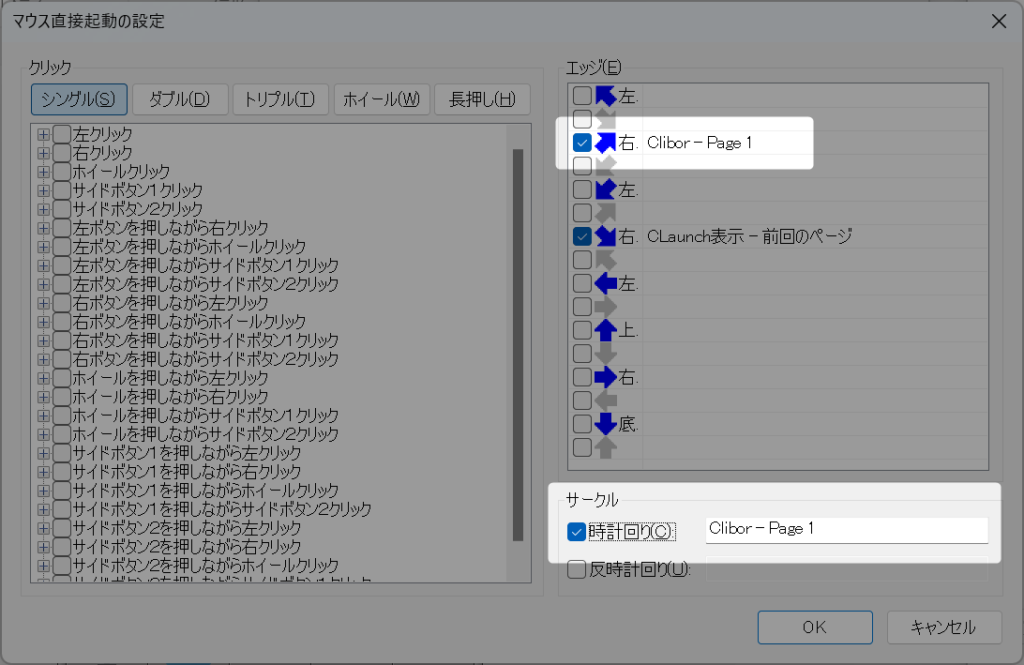Click the gray left-pointing arrow icon
Screen dimensions: 1024x665
(606, 400)
